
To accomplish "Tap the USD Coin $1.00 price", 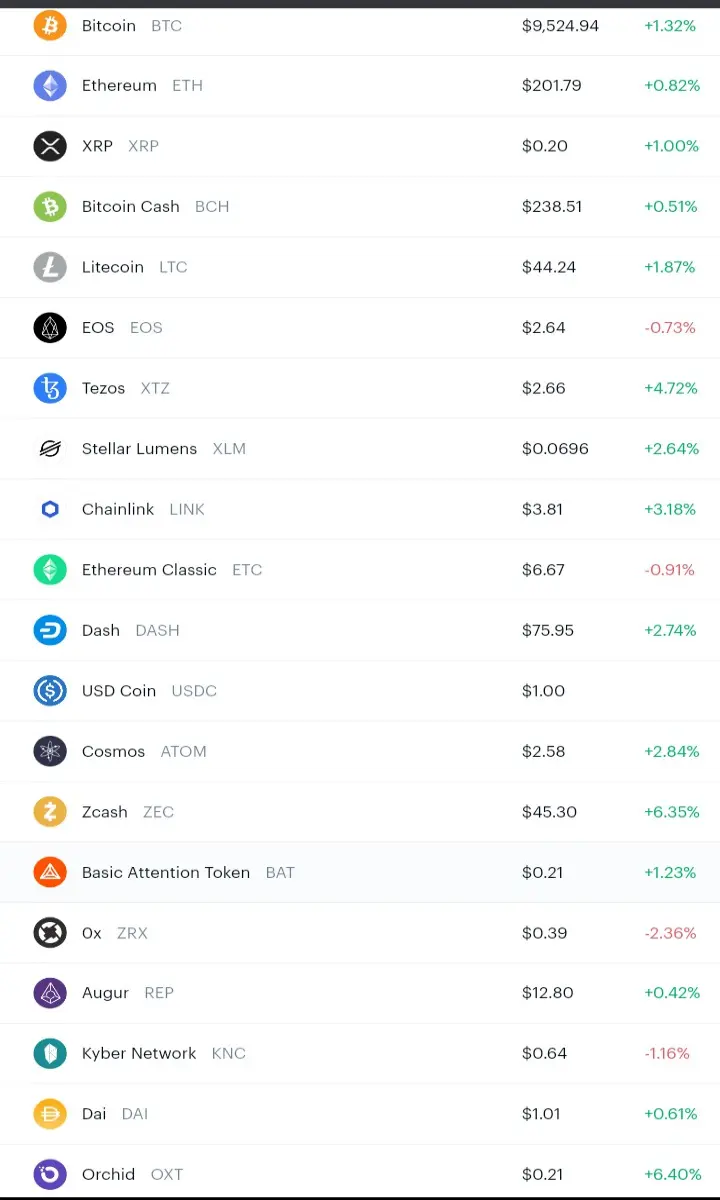I will point(543,691).
